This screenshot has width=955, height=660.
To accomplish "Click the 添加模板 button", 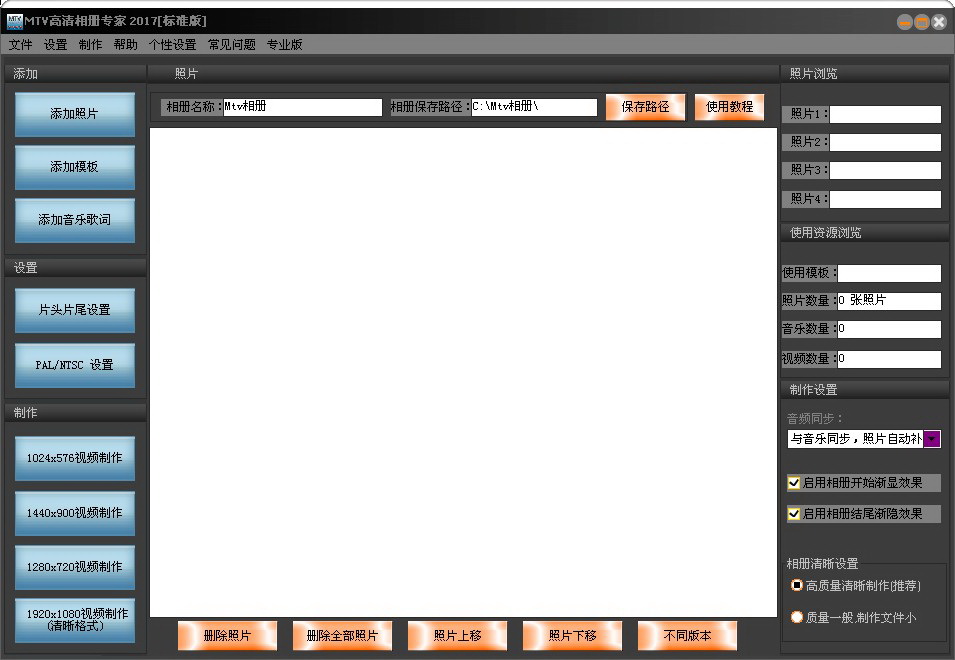I will 74,167.
